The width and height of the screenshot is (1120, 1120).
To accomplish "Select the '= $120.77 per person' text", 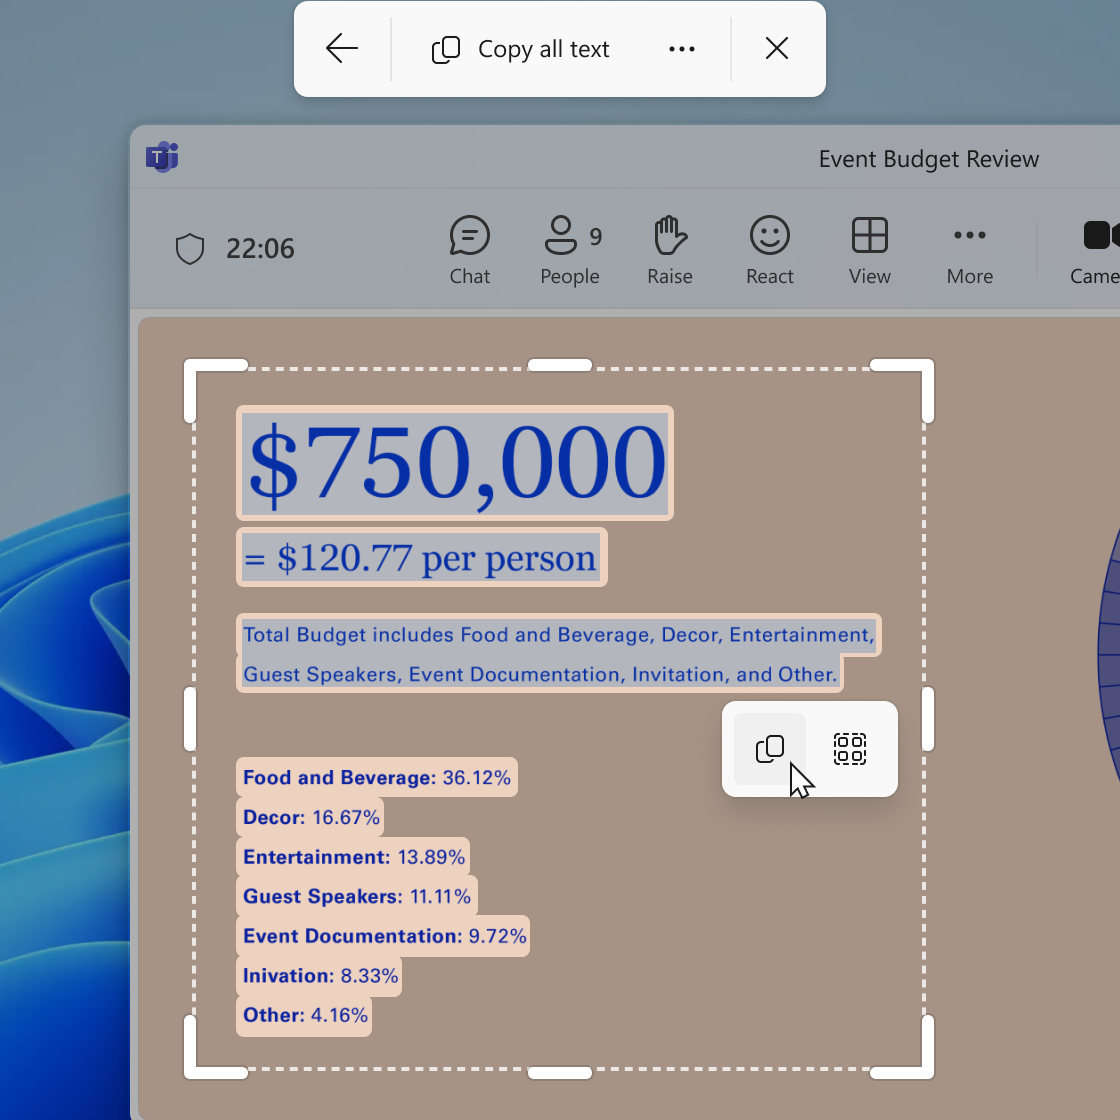I will click(x=421, y=557).
